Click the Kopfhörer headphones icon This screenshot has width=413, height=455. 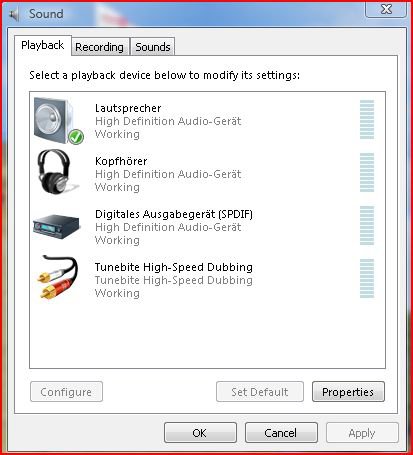(56, 171)
